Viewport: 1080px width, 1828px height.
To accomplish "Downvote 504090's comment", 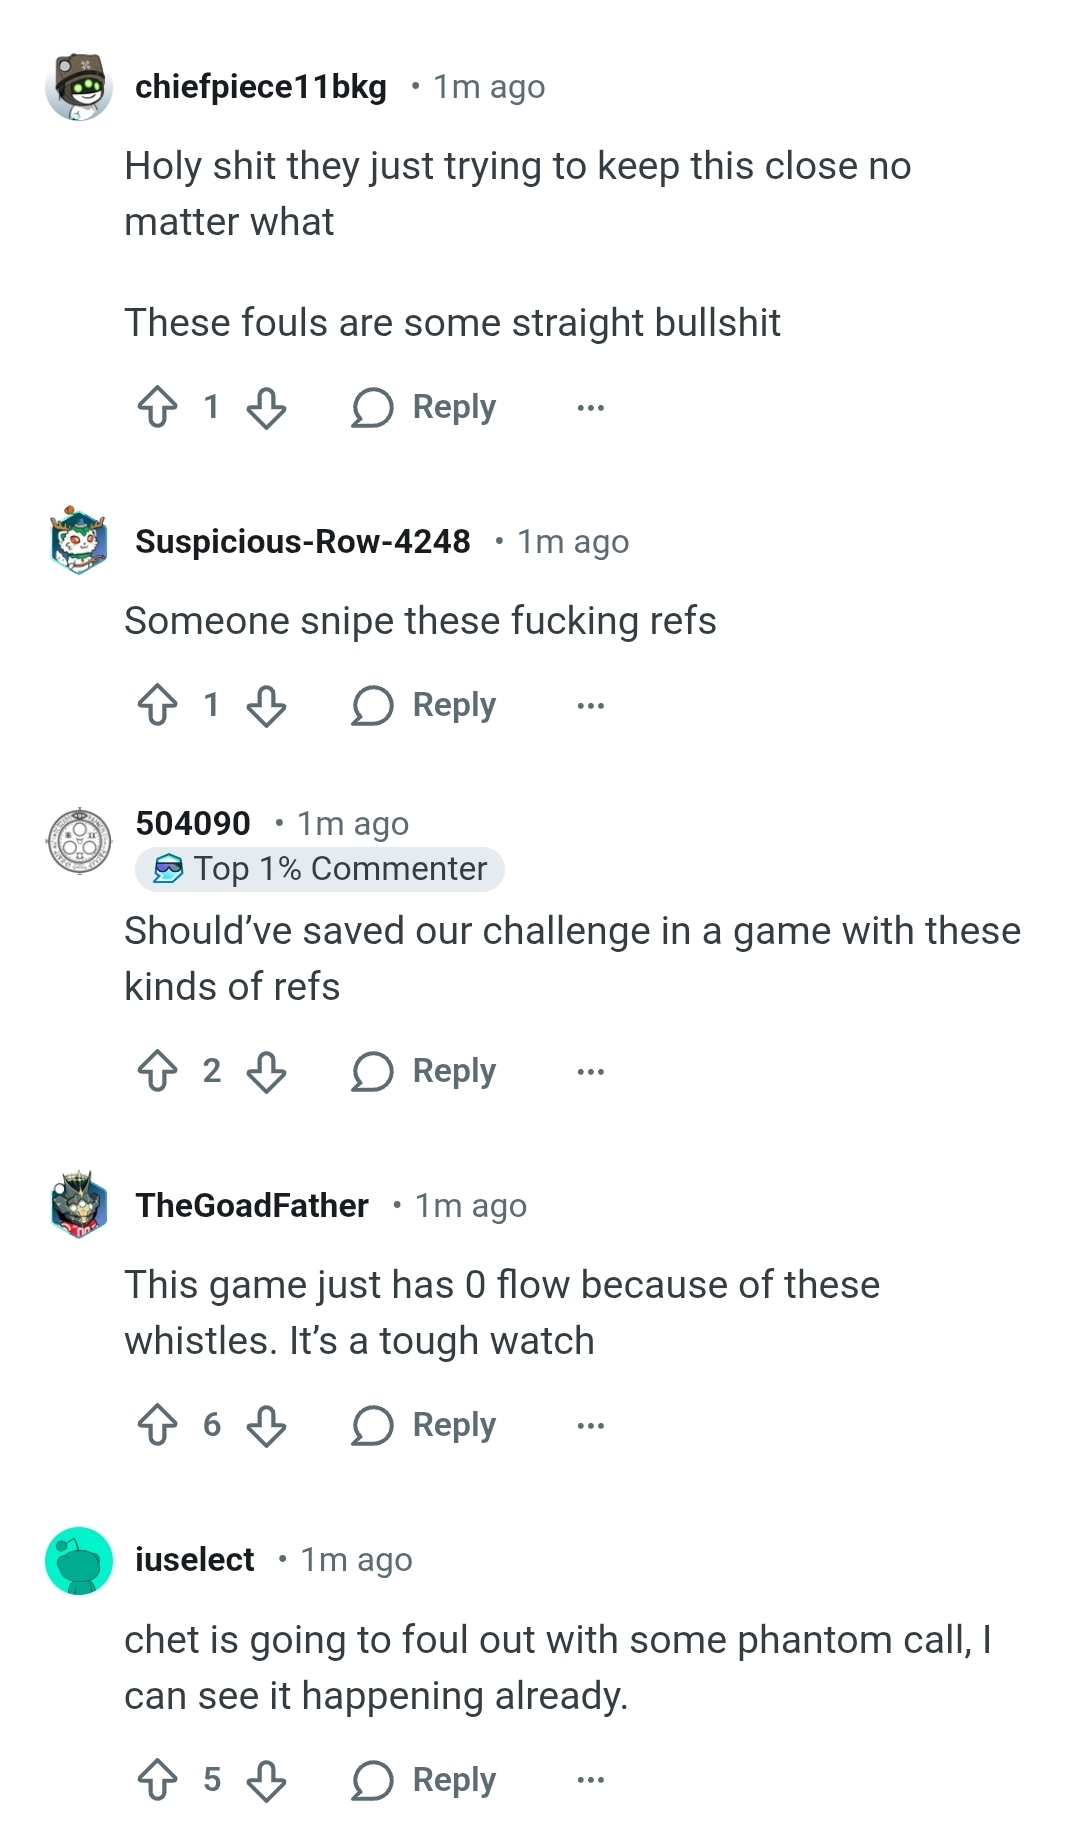I will click(266, 1071).
